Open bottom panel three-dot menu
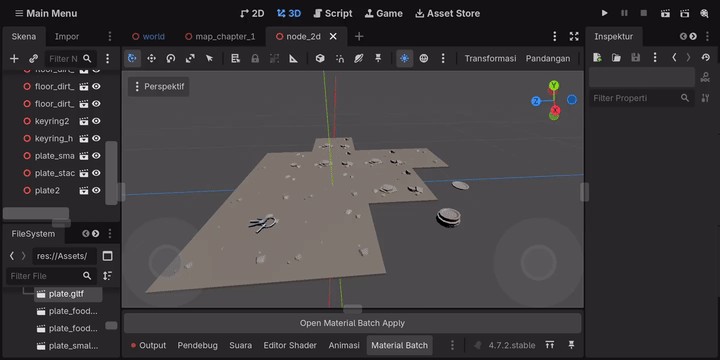The height and width of the screenshot is (360, 720). [x=452, y=345]
